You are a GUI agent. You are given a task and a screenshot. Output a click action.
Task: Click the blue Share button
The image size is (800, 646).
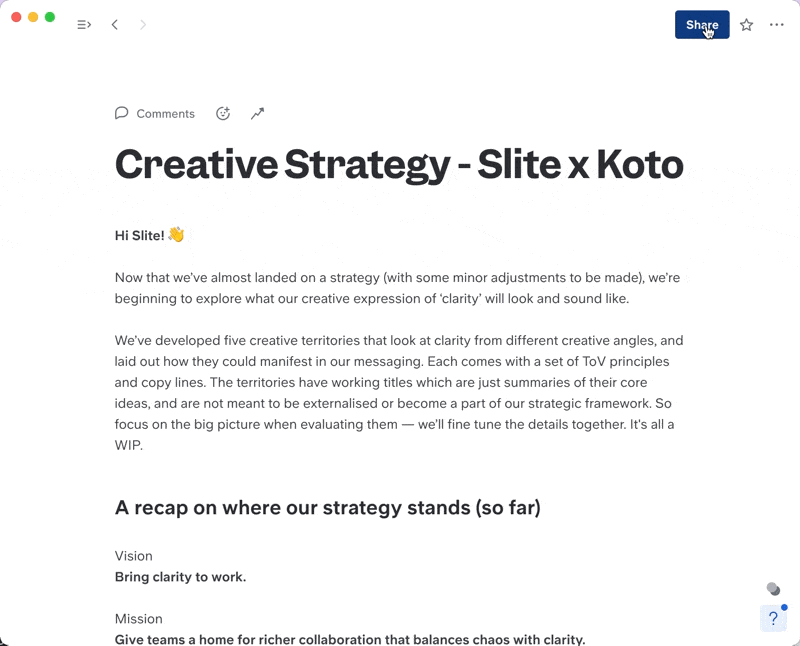click(702, 24)
